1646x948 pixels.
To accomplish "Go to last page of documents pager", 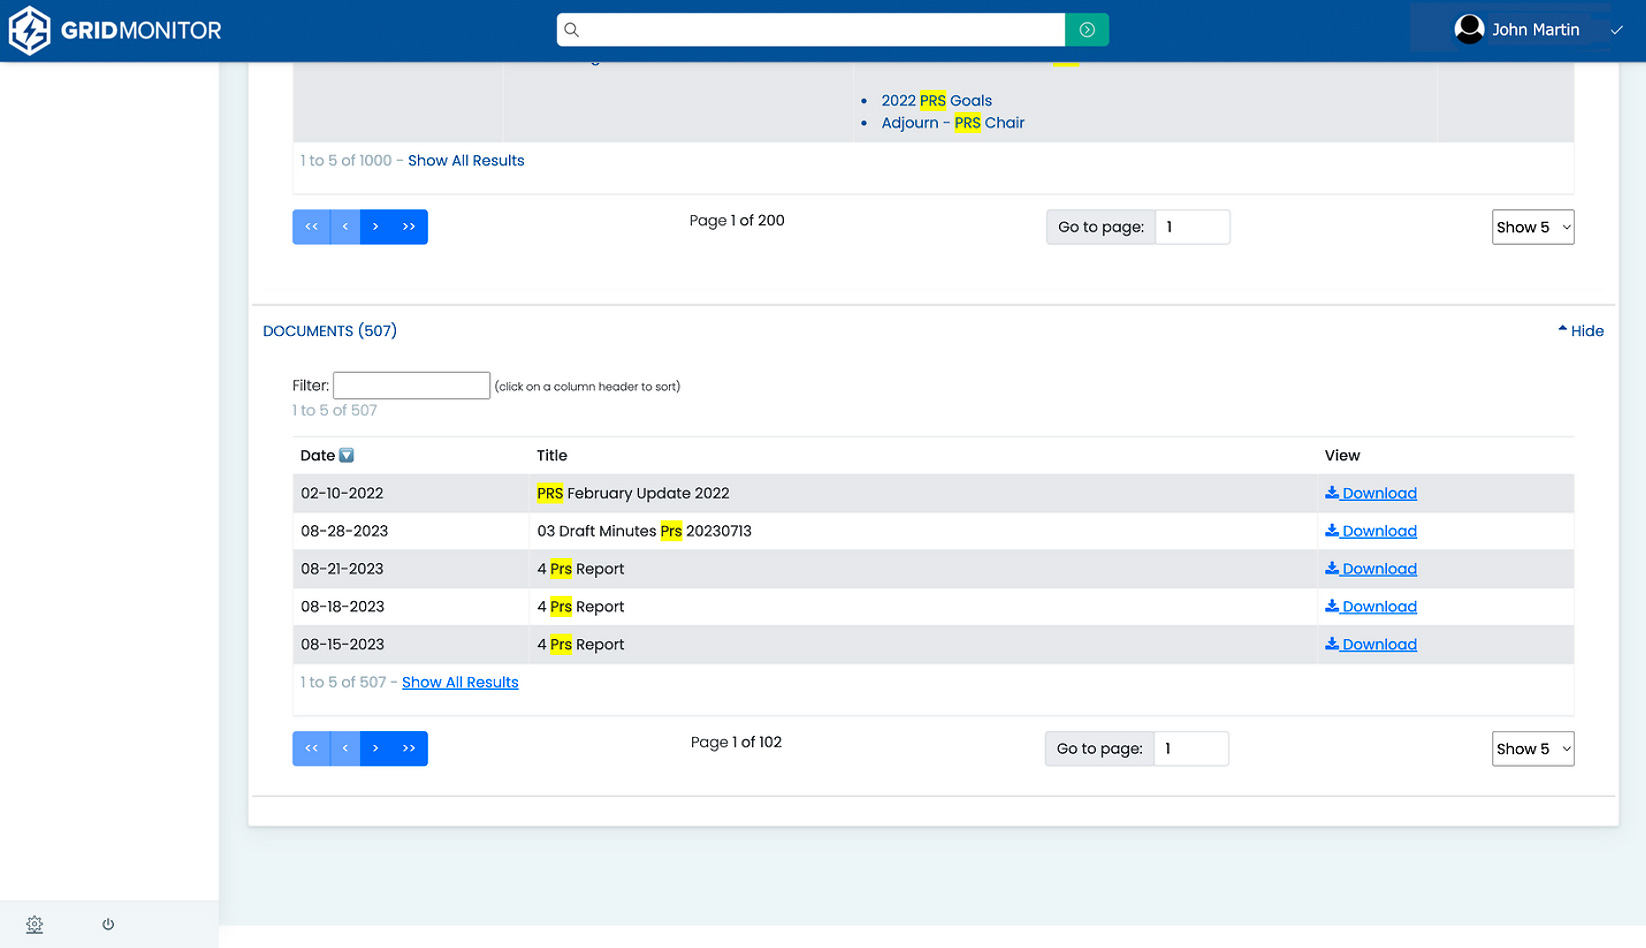I will click(409, 749).
